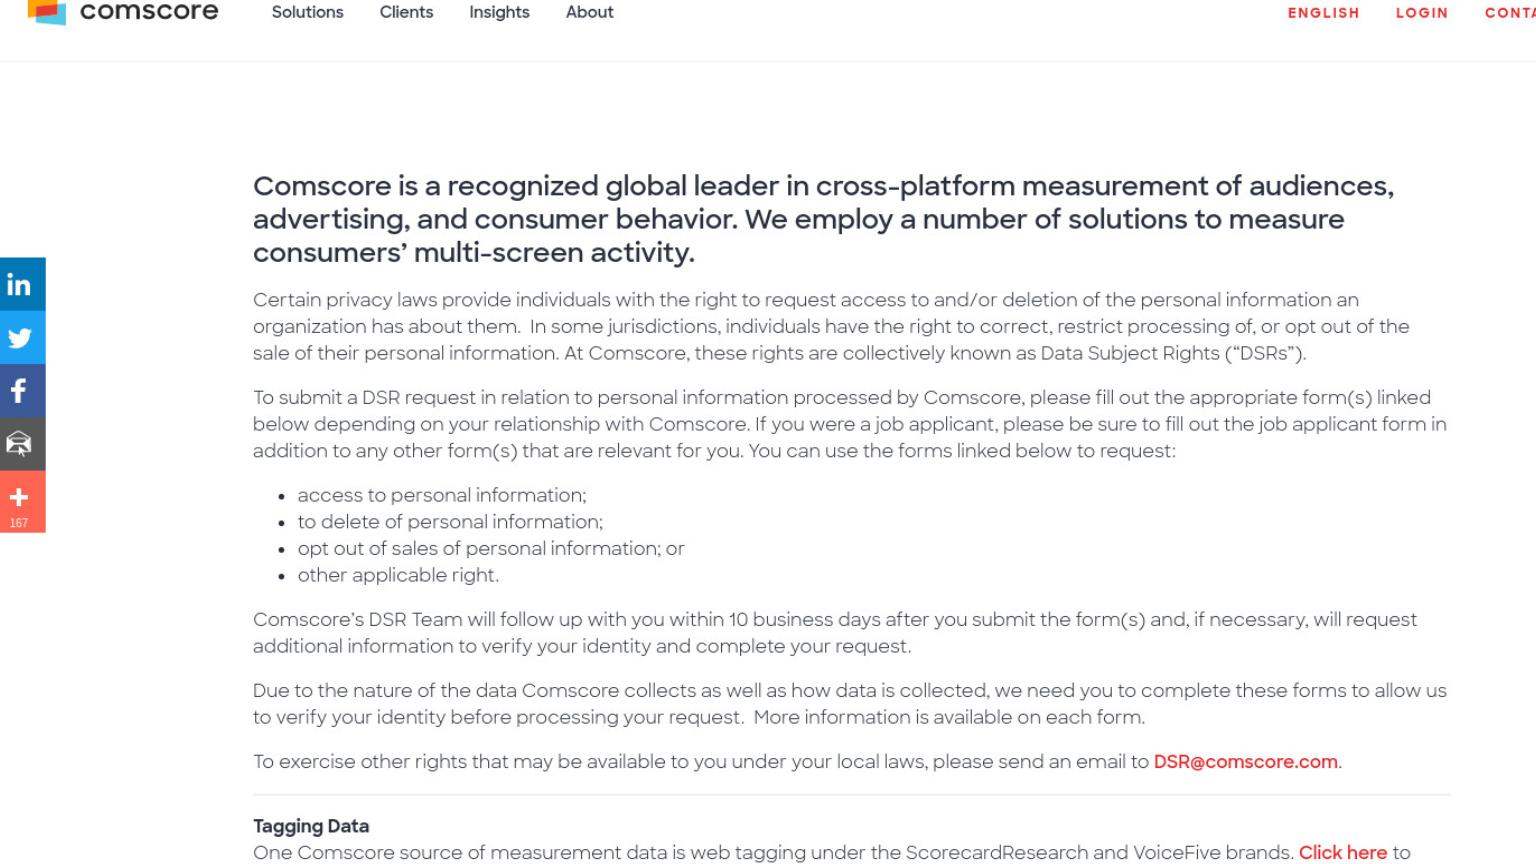1536x864 pixels.
Task: Select the 'Tagging Data' heading
Action: (311, 826)
